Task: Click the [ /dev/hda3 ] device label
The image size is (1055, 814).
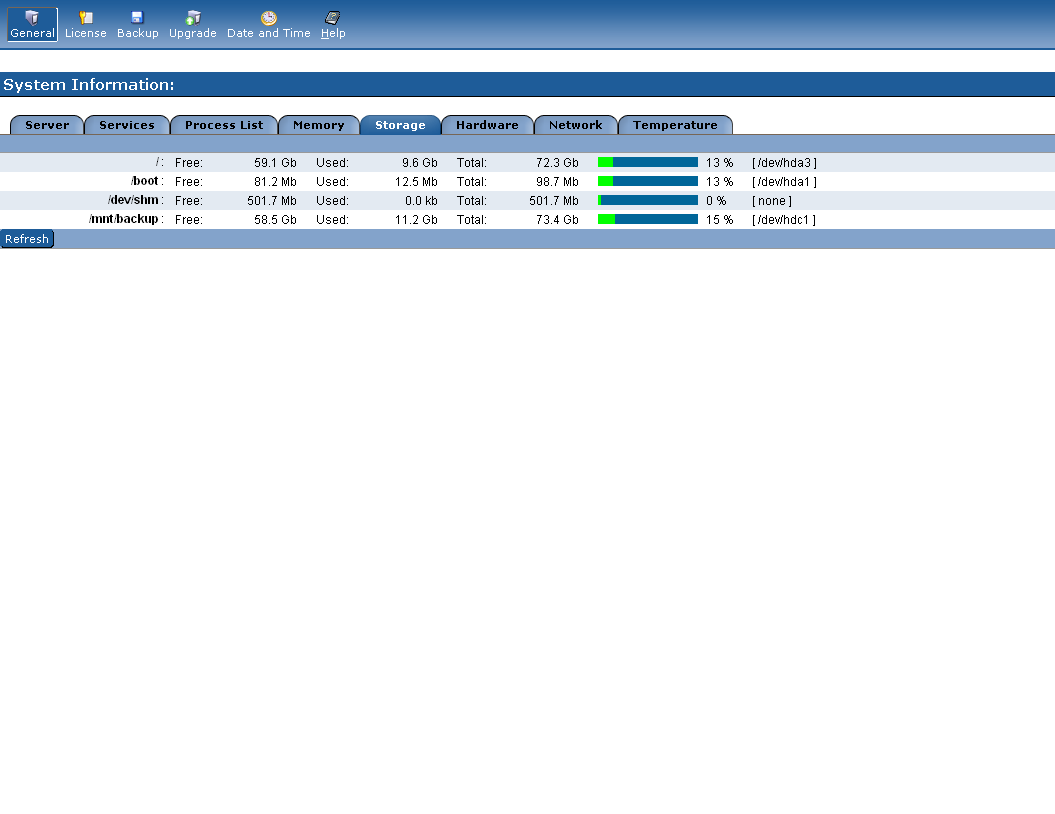Action: [785, 163]
